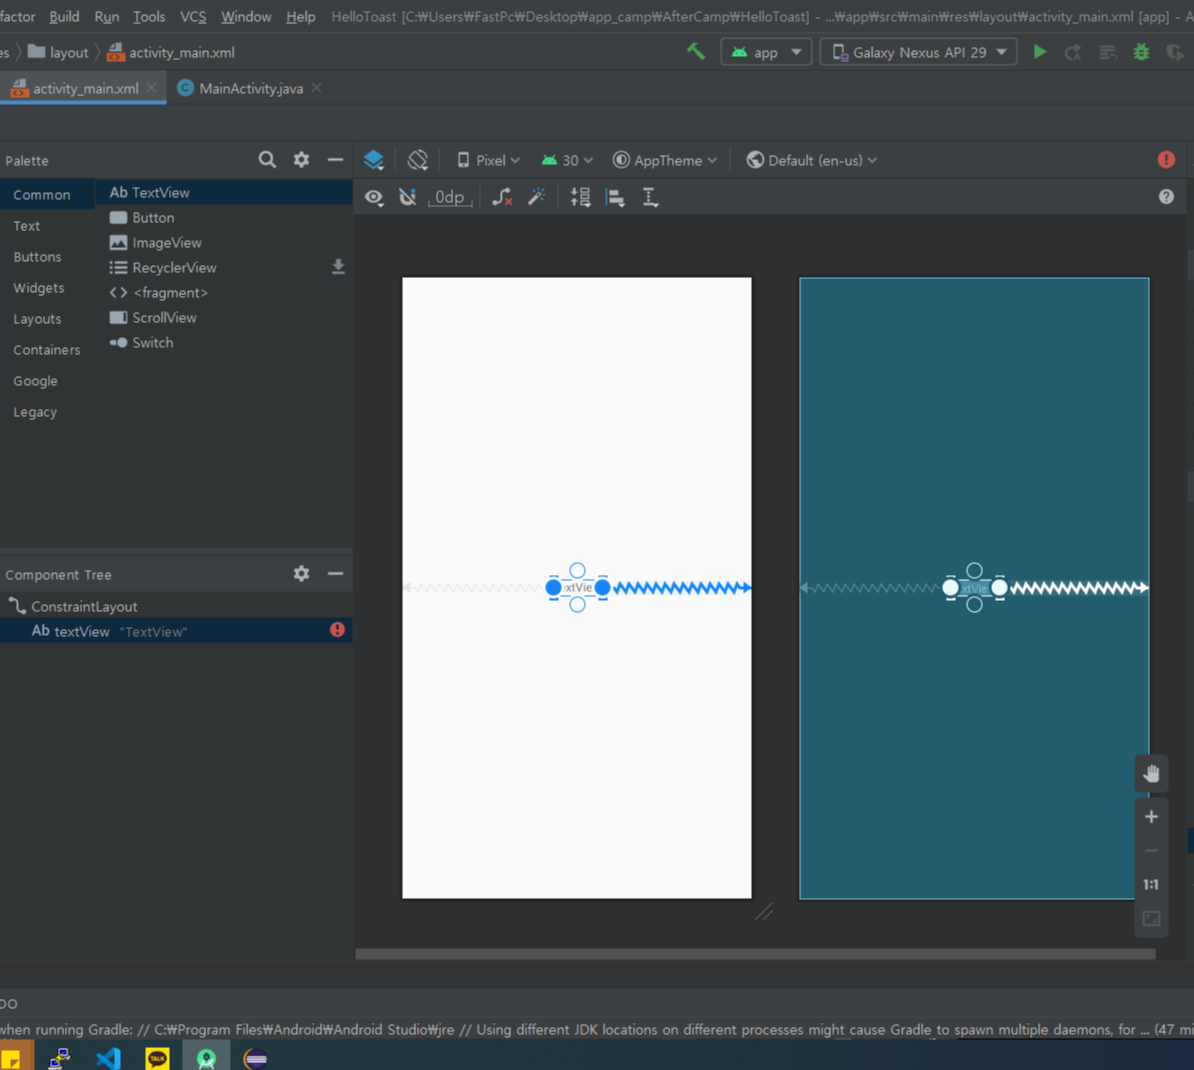
Task: Select the Containers palette category
Action: [x=47, y=350]
